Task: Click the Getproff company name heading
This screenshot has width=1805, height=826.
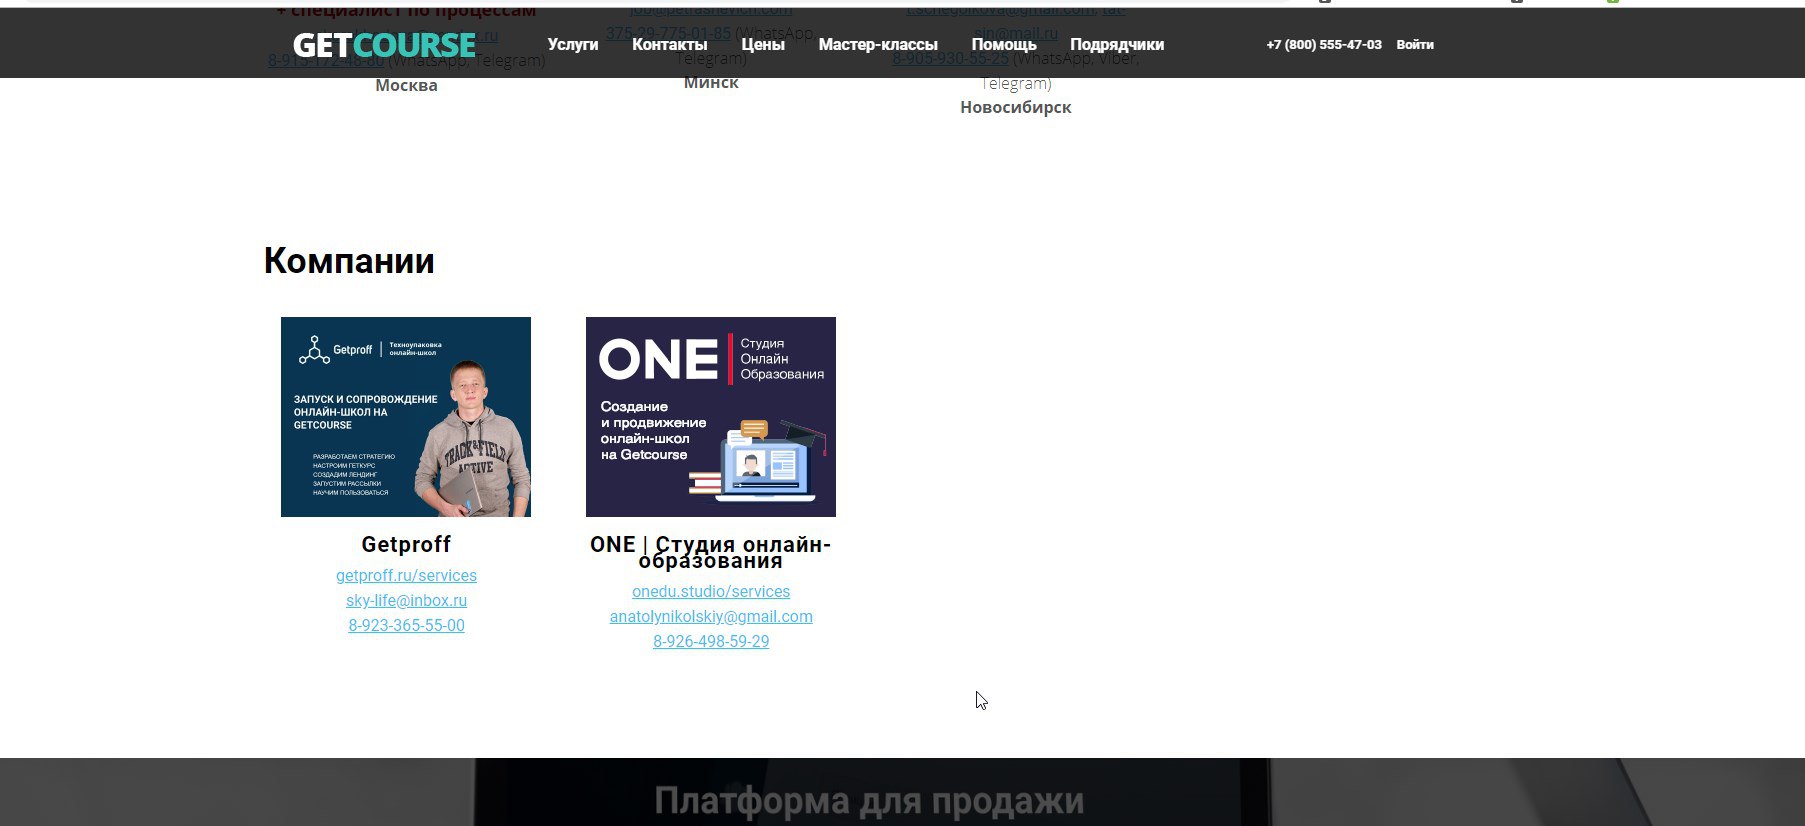Action: [406, 544]
